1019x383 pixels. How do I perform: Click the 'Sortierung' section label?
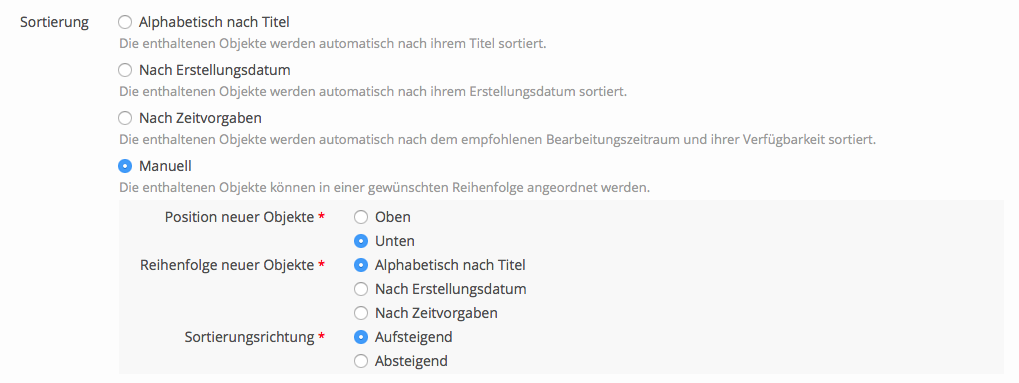[55, 23]
